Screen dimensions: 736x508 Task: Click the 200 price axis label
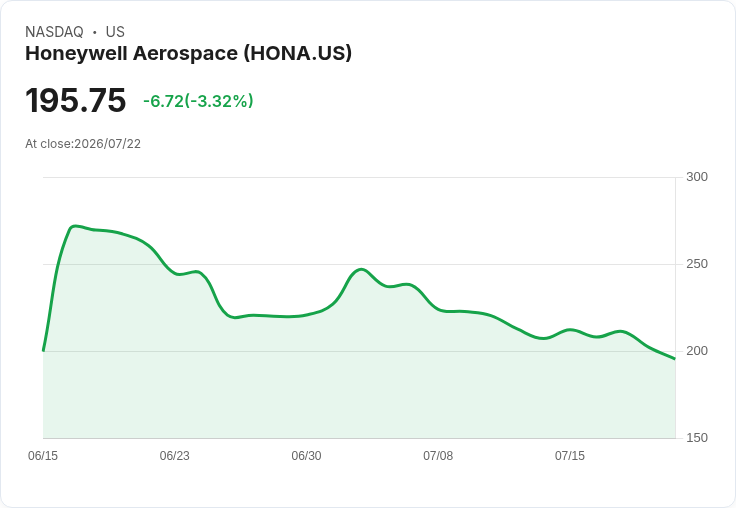[697, 351]
